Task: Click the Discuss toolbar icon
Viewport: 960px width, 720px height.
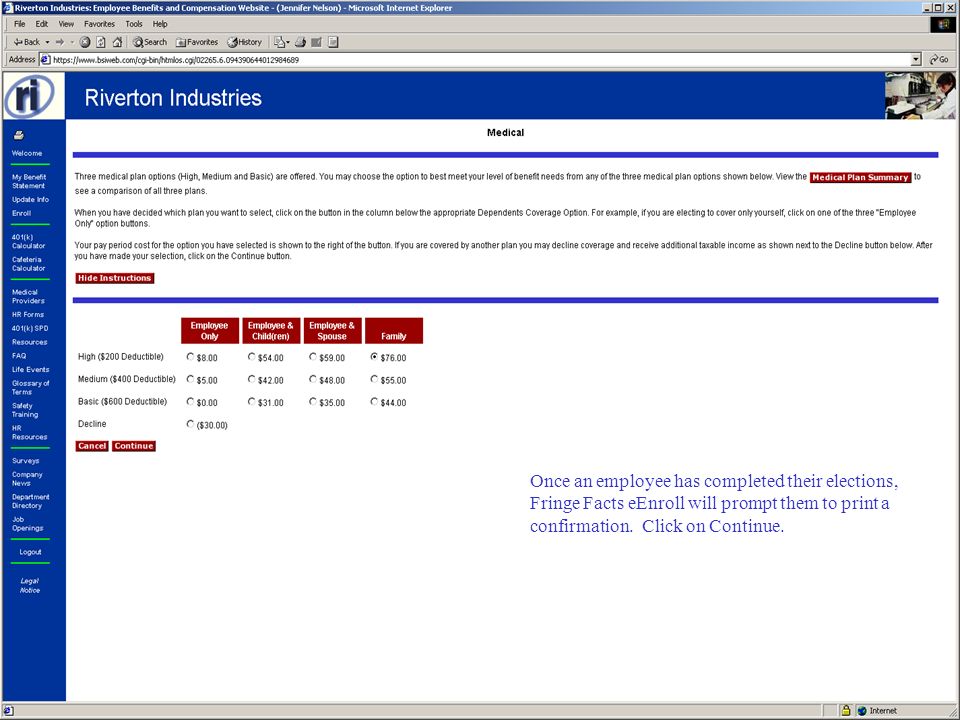Action: click(x=333, y=42)
